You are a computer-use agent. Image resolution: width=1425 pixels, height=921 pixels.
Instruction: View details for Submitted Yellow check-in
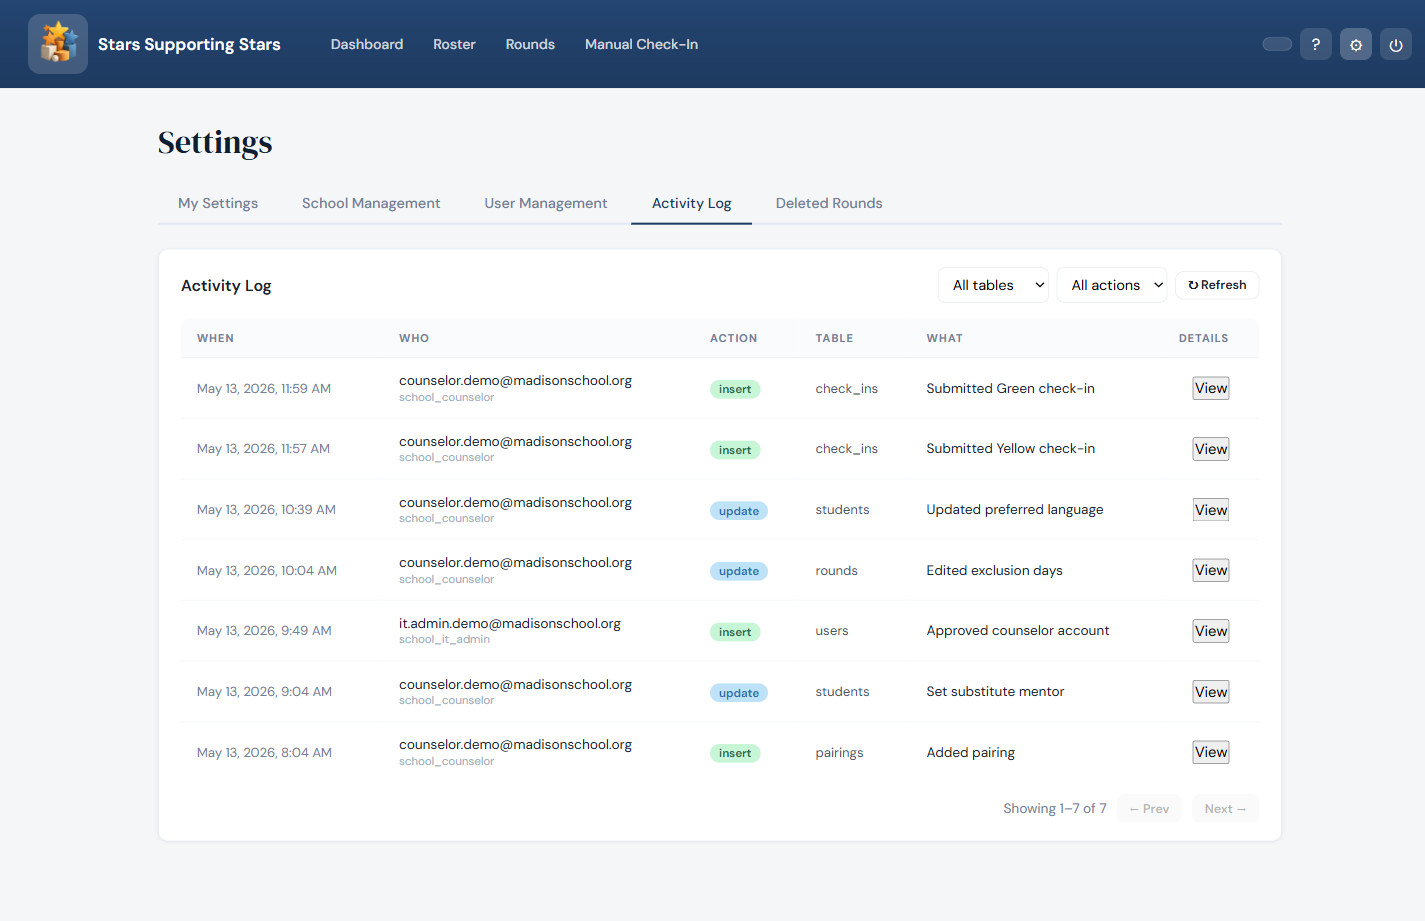point(1211,449)
